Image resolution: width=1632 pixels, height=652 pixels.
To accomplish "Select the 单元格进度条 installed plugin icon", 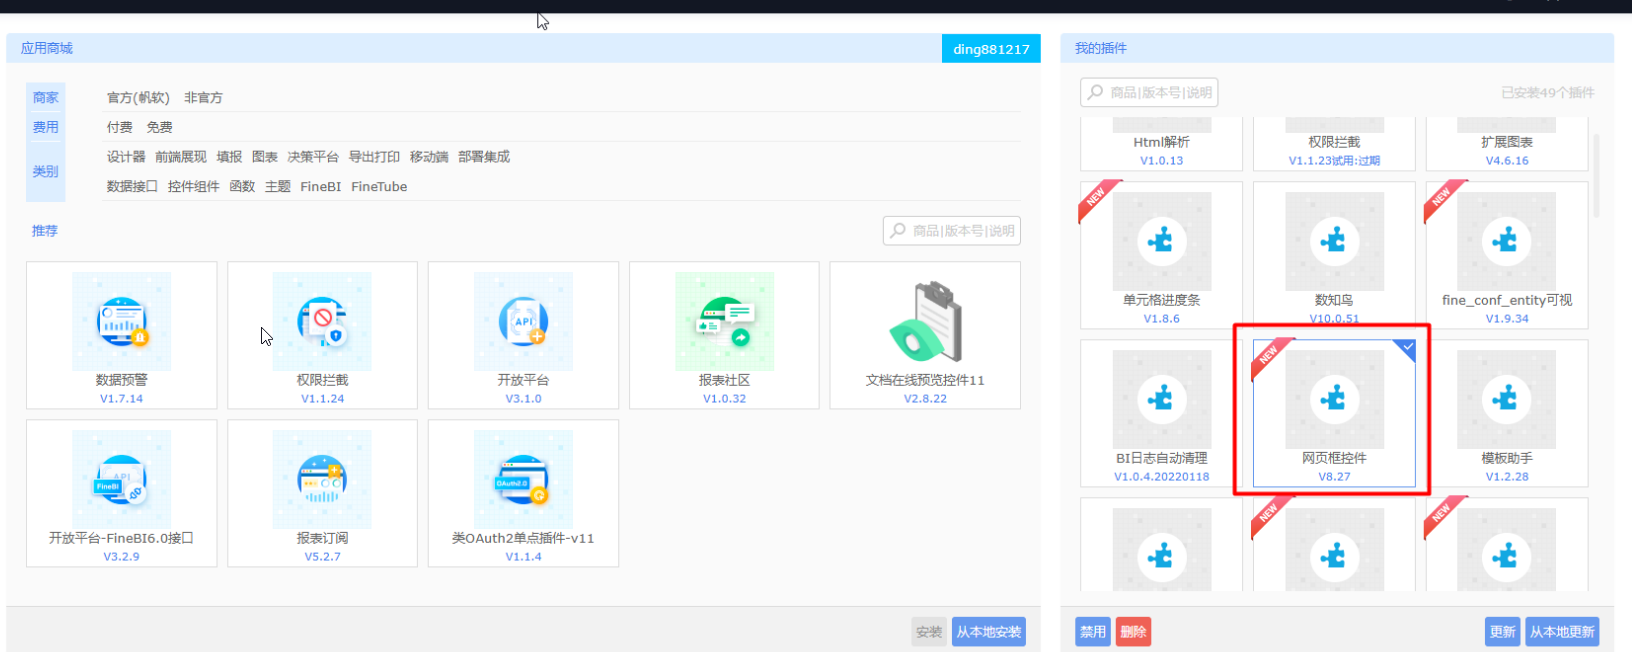I will point(1161,241).
